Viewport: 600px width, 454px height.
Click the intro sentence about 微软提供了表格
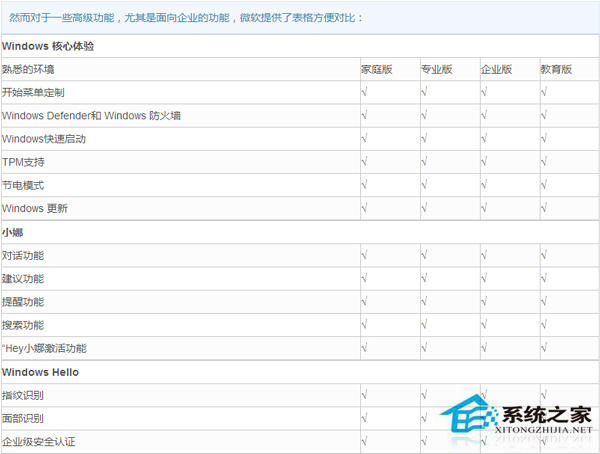(186, 18)
